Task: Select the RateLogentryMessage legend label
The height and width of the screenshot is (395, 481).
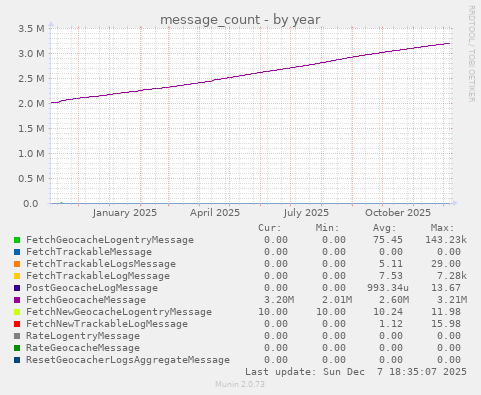Action: pos(83,336)
